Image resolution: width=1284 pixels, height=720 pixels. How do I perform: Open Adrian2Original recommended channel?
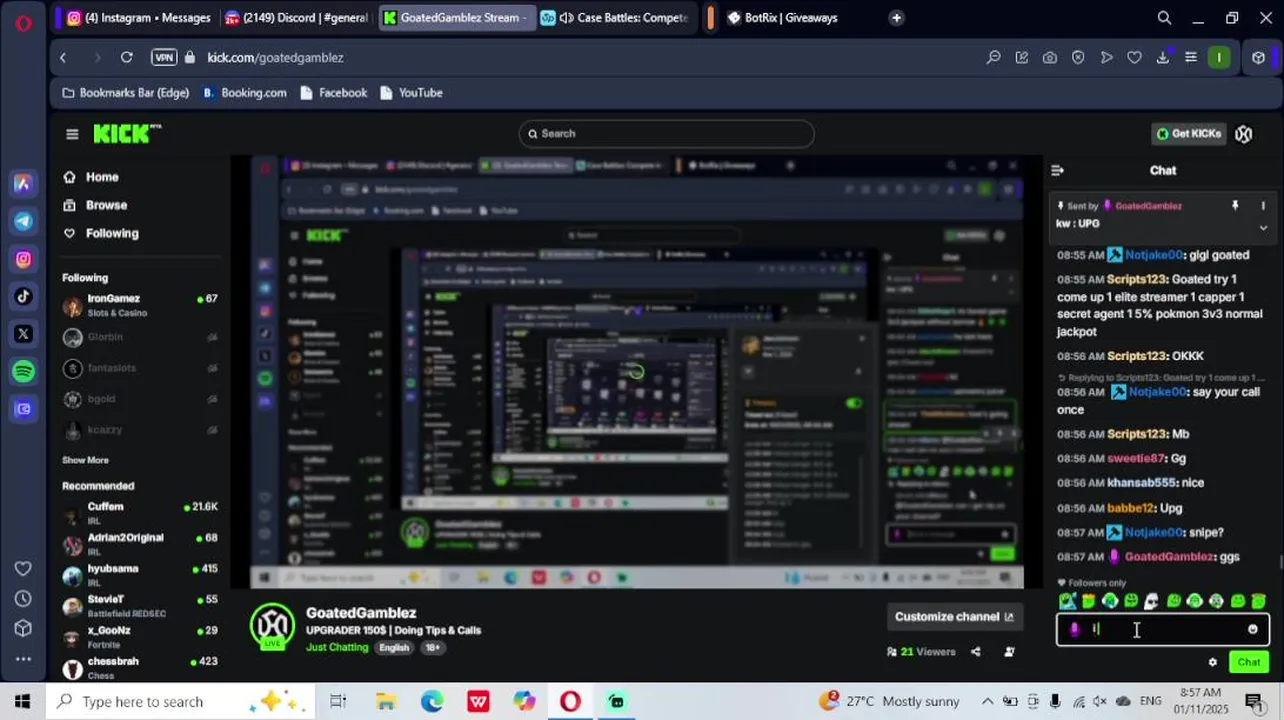click(x=140, y=544)
